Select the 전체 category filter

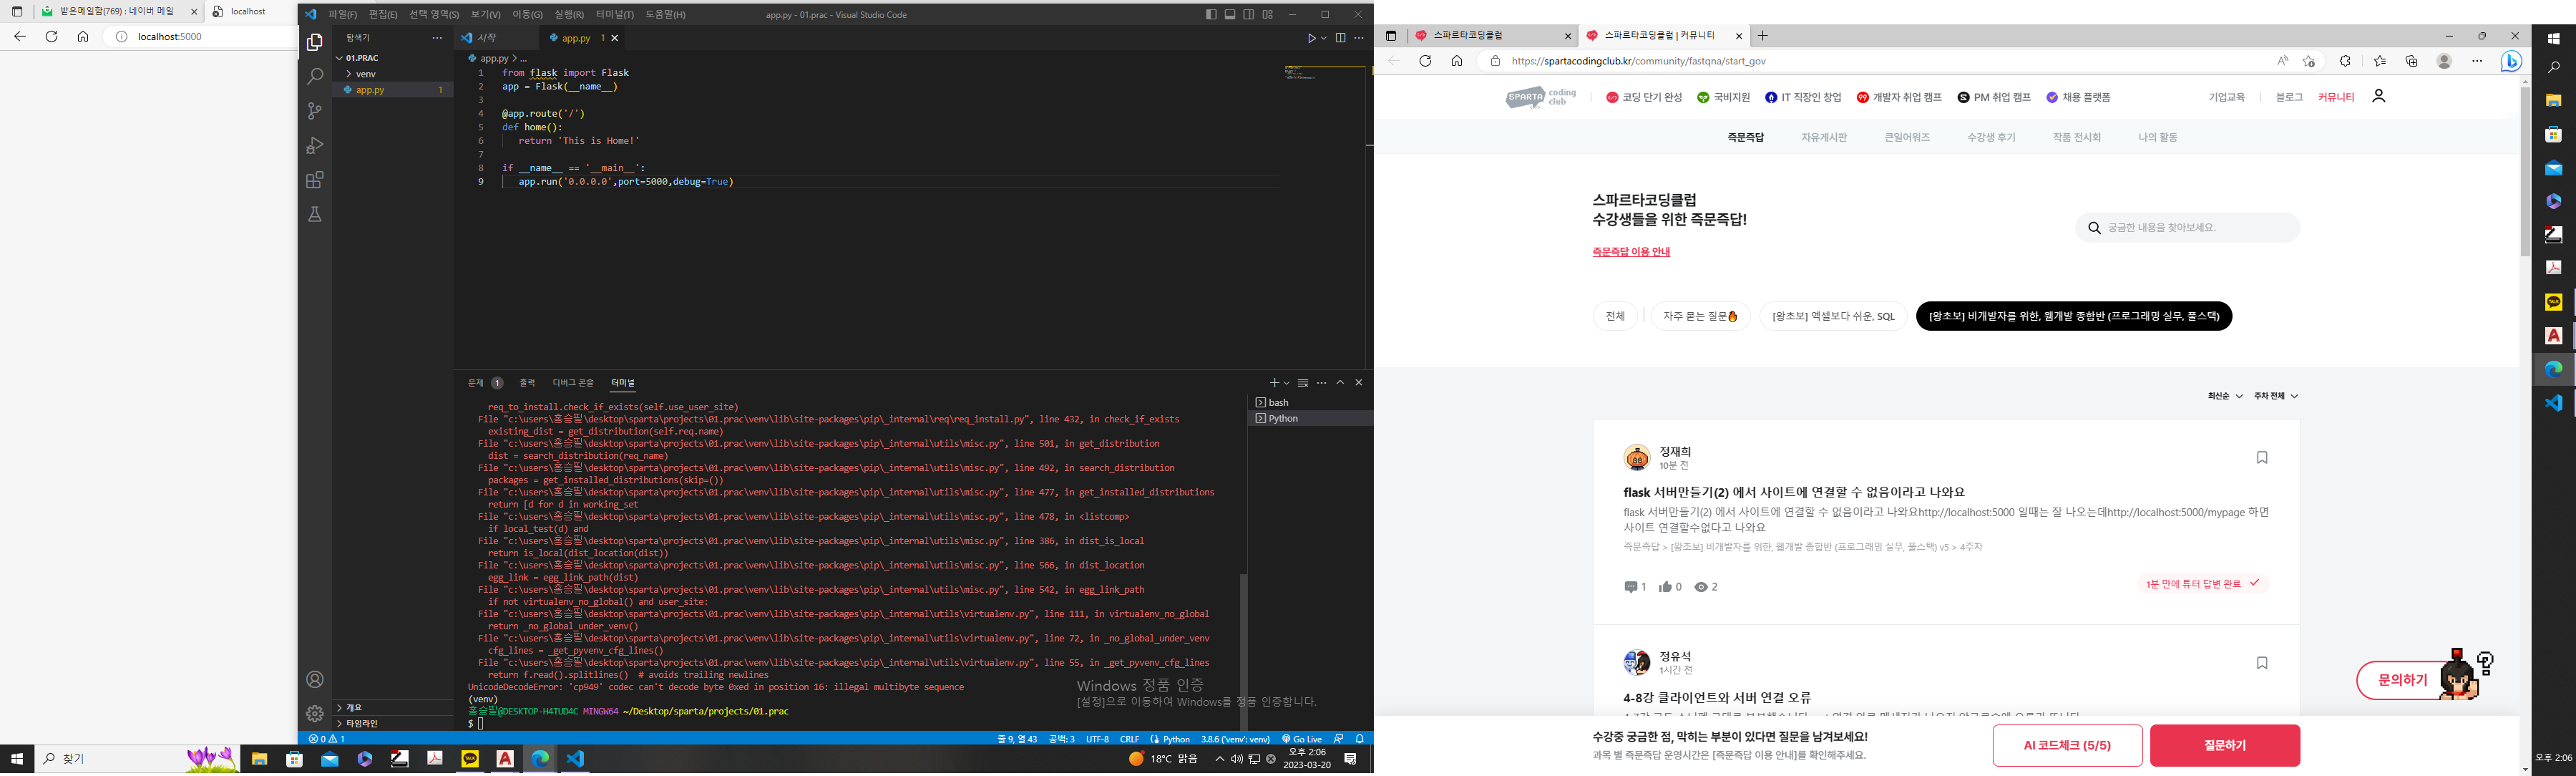click(x=1615, y=316)
